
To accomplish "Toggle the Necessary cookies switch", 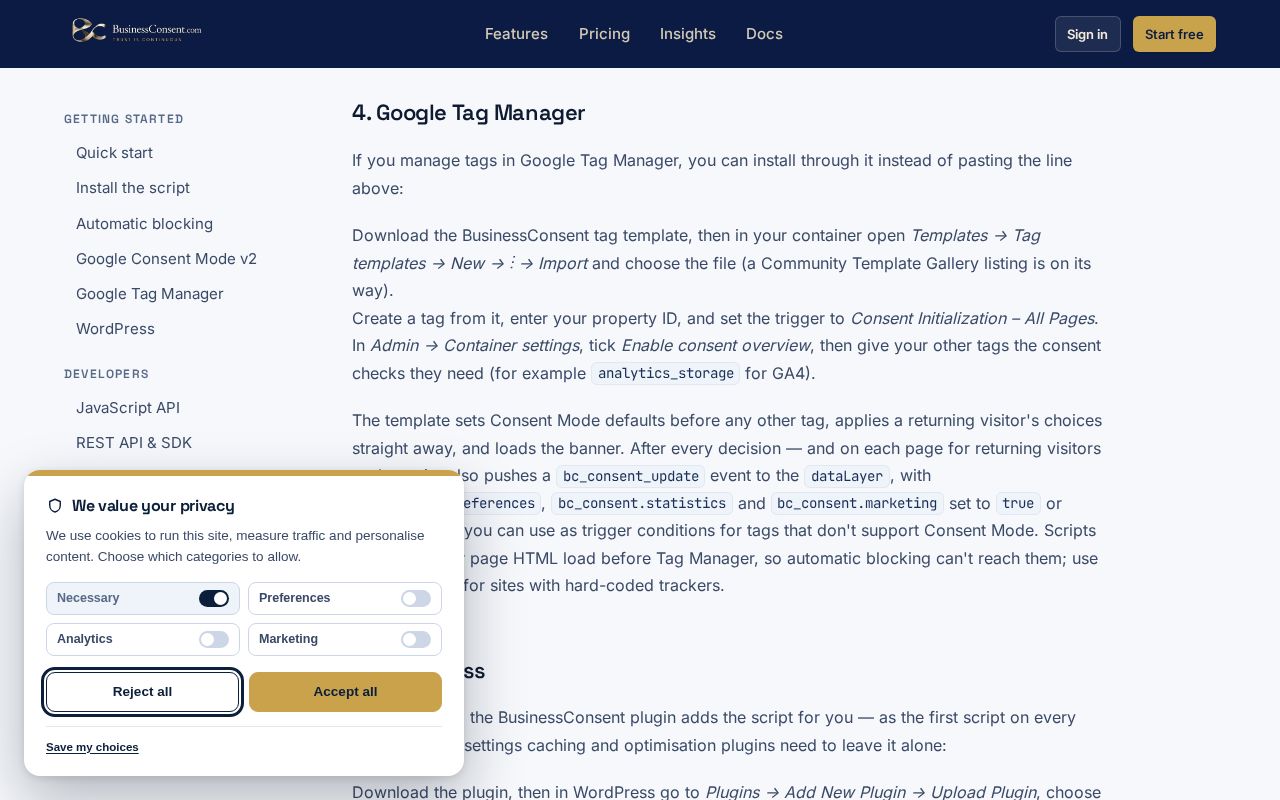I will click(214, 598).
